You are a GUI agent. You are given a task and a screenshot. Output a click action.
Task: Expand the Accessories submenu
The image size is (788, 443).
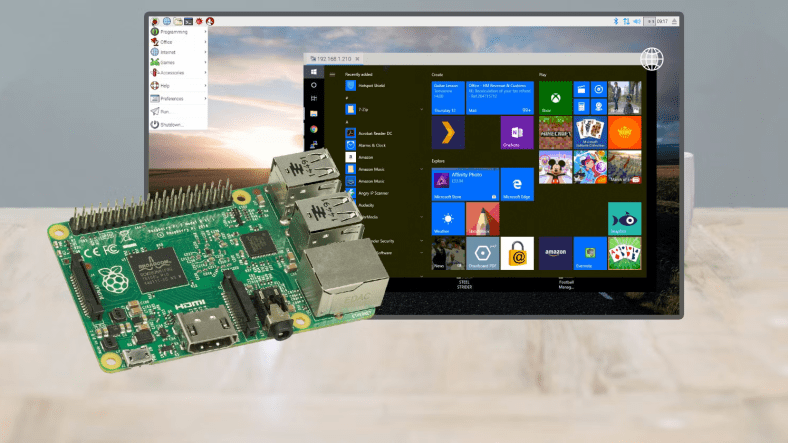point(178,73)
